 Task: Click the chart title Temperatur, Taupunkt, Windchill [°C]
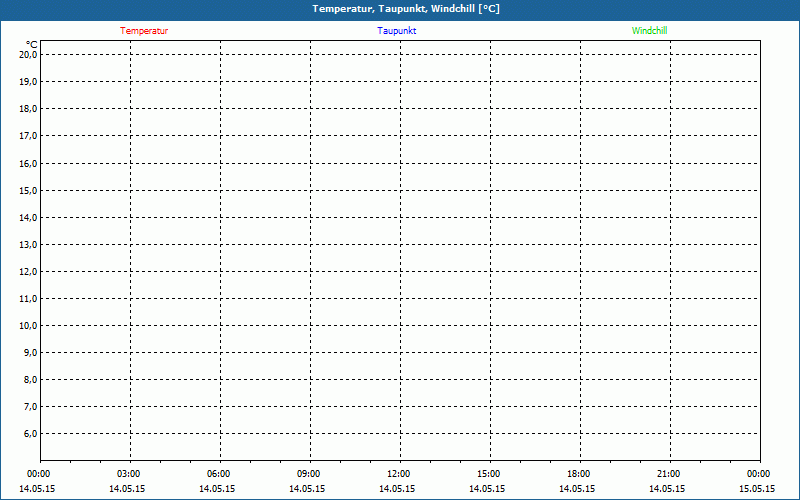coord(406,9)
